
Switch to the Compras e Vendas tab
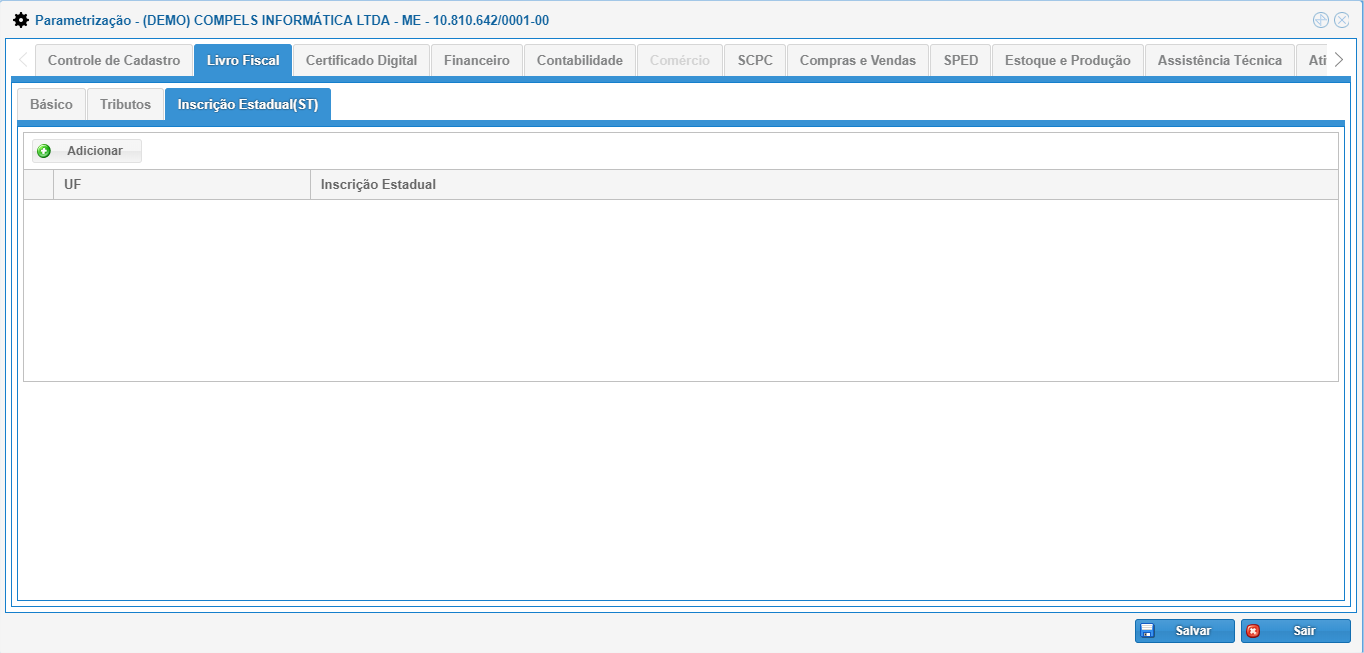click(858, 60)
